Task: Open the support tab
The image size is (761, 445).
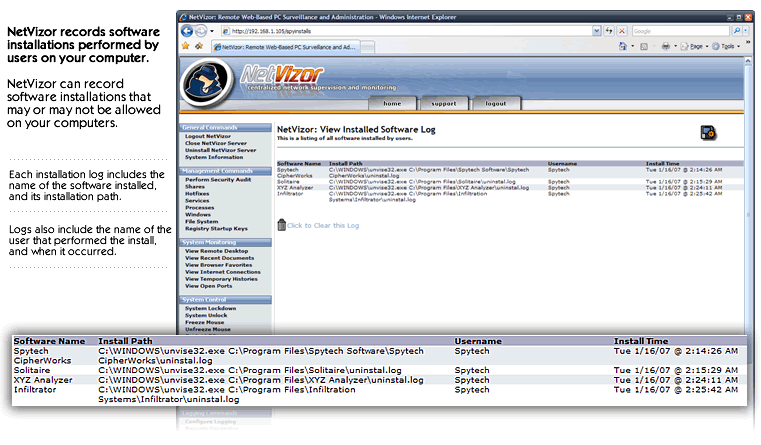Action: tap(443, 103)
